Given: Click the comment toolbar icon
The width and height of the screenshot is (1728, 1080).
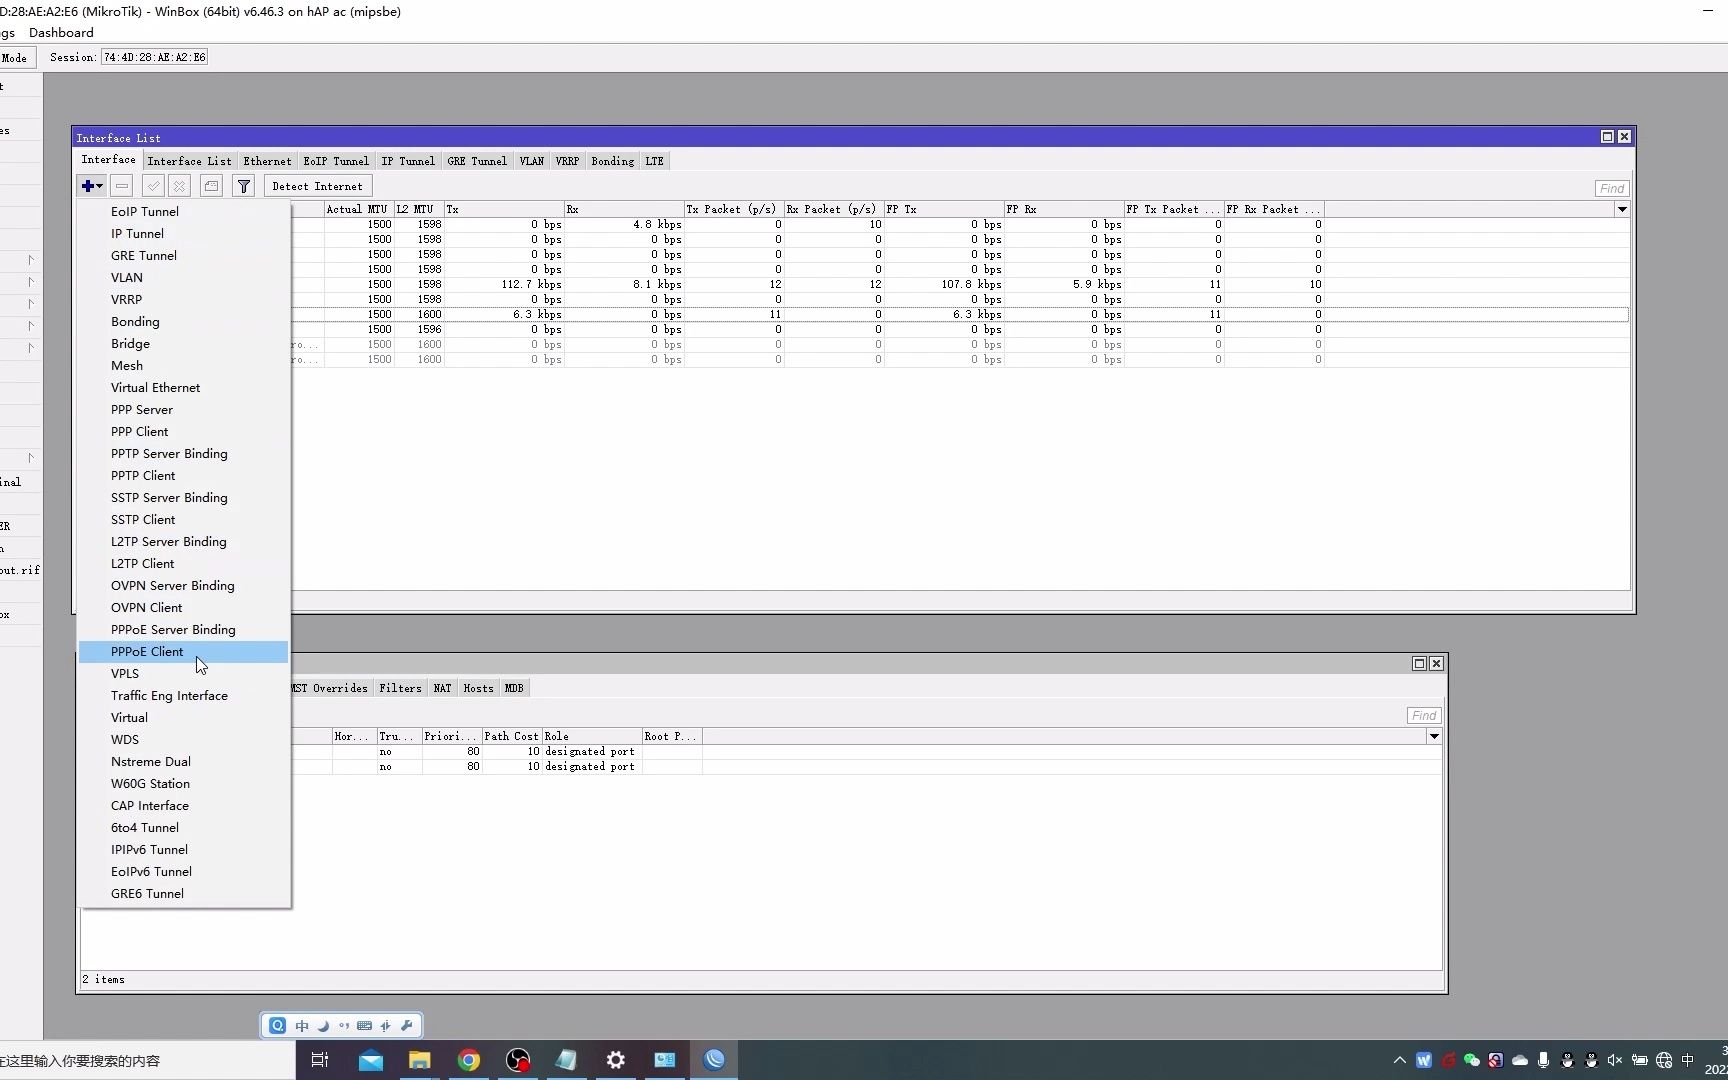Looking at the screenshot, I should pyautogui.click(x=211, y=186).
